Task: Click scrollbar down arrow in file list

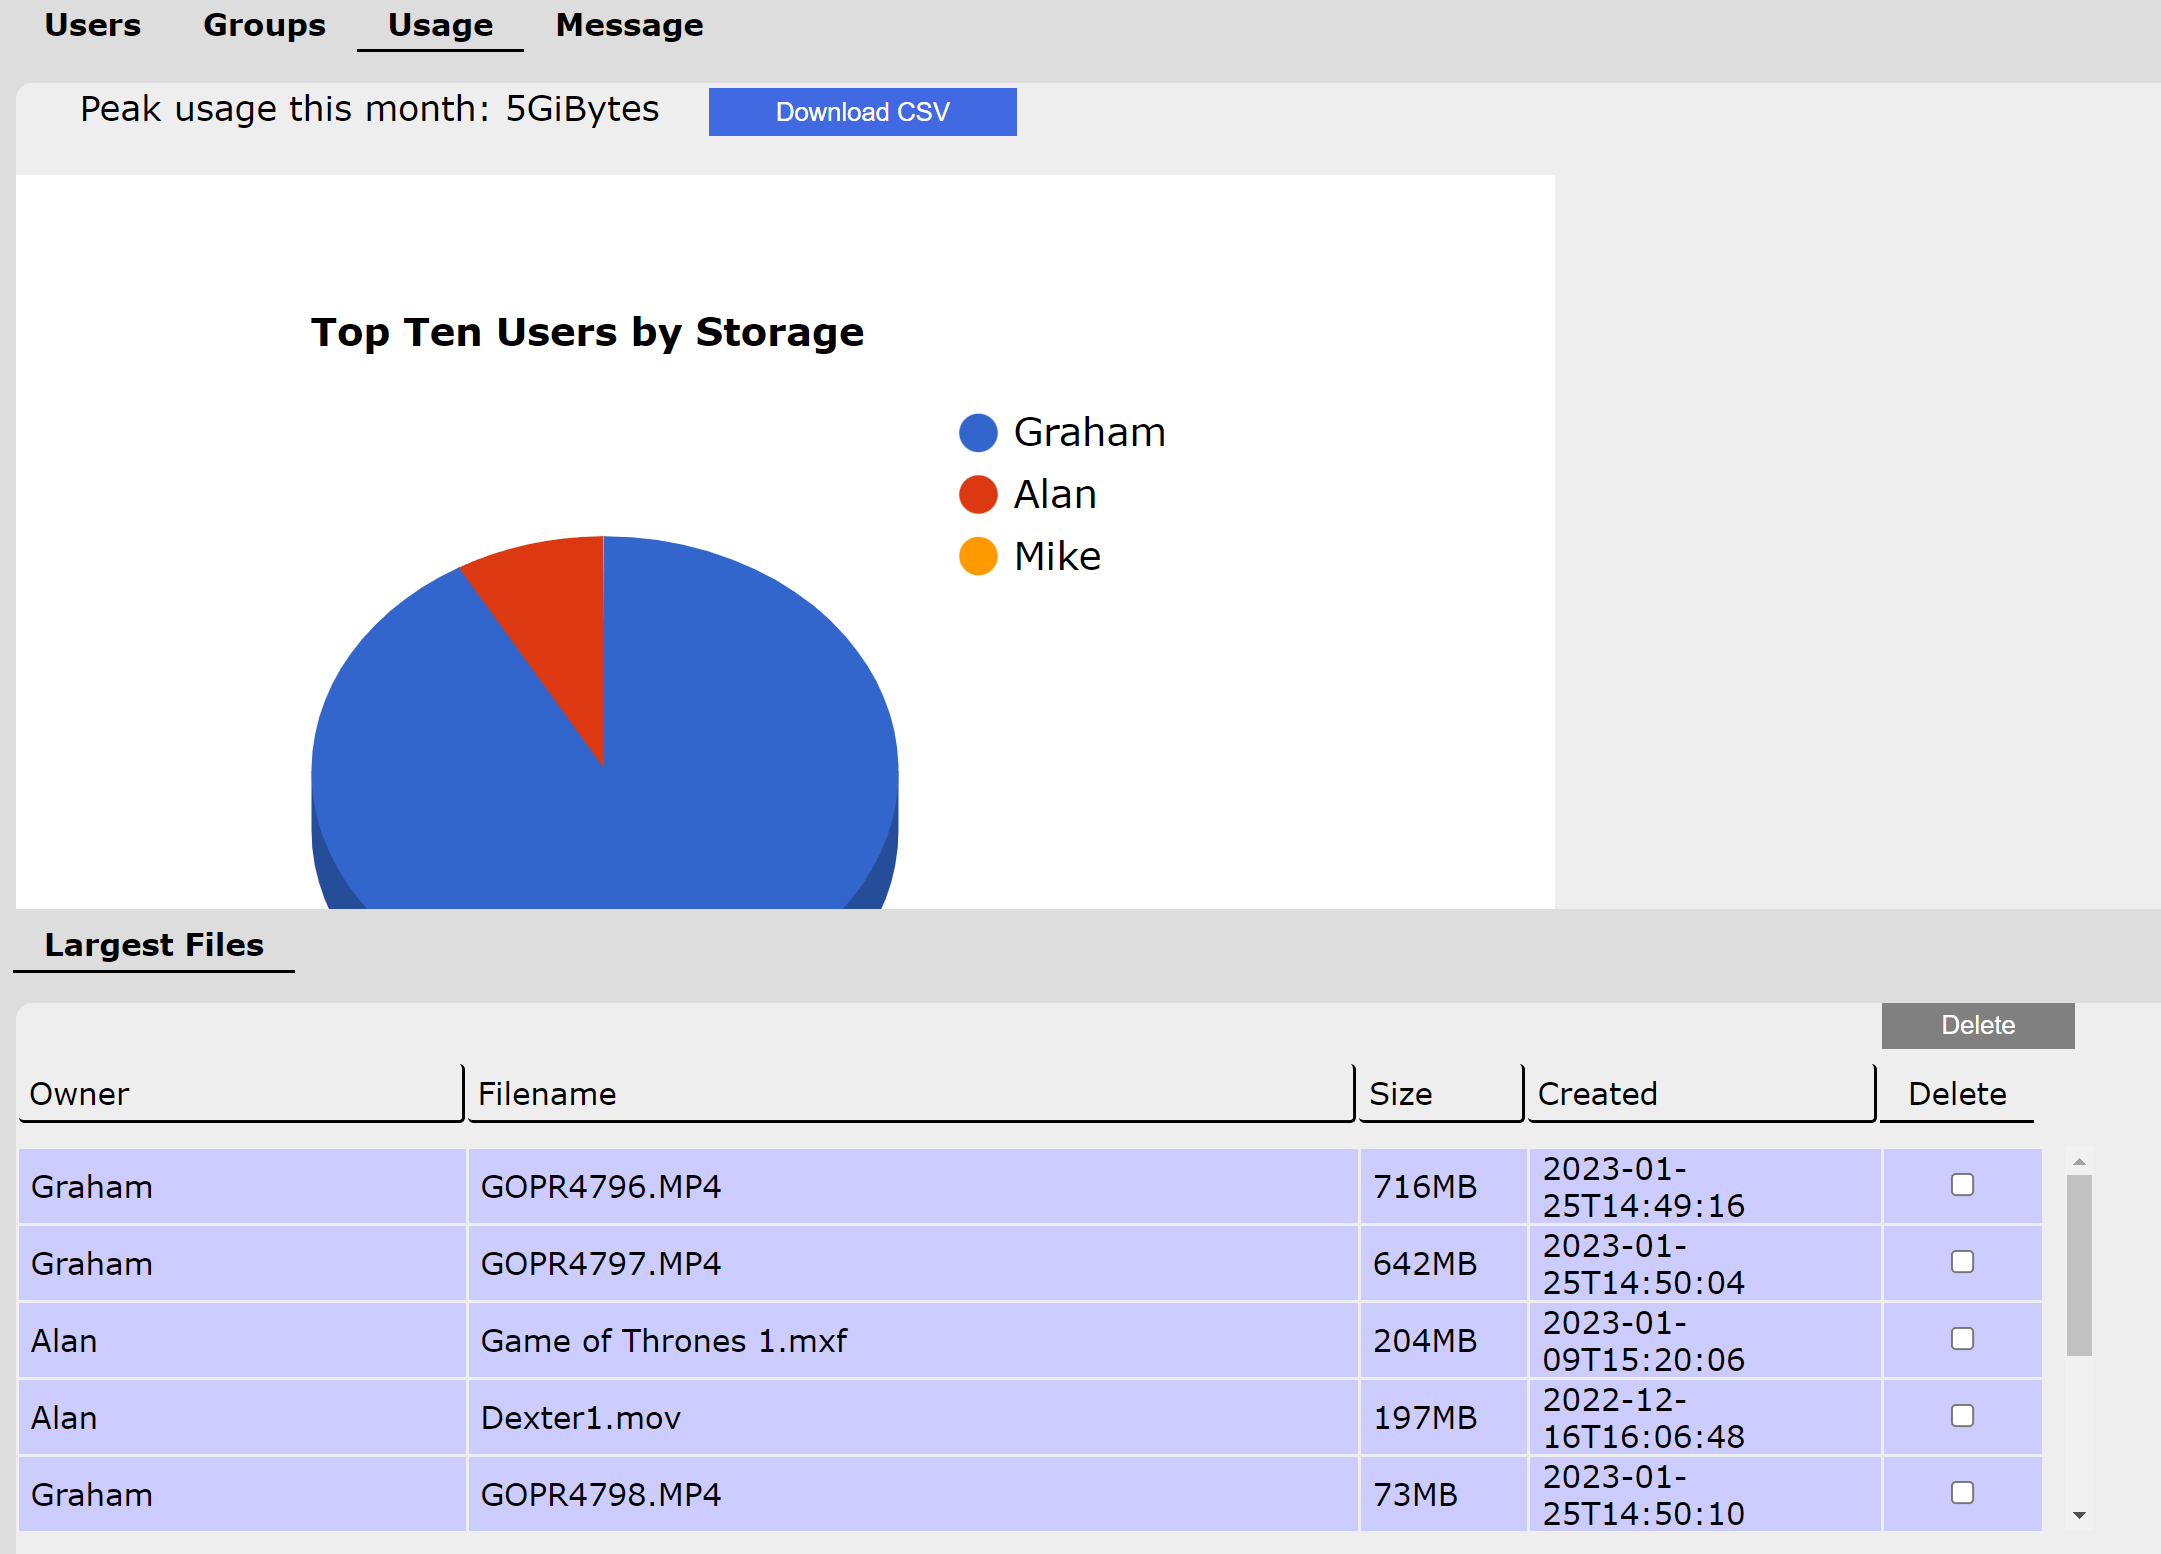Action: pyautogui.click(x=2079, y=1515)
